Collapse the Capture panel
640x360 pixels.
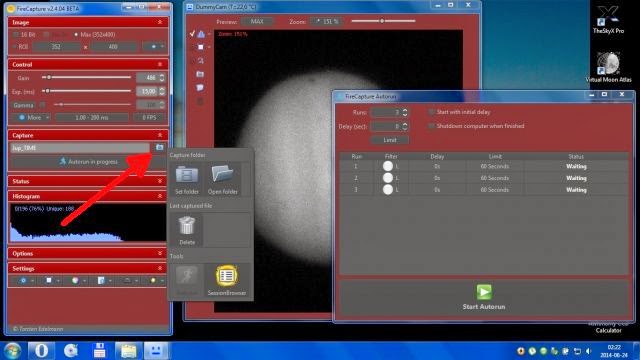[160, 135]
